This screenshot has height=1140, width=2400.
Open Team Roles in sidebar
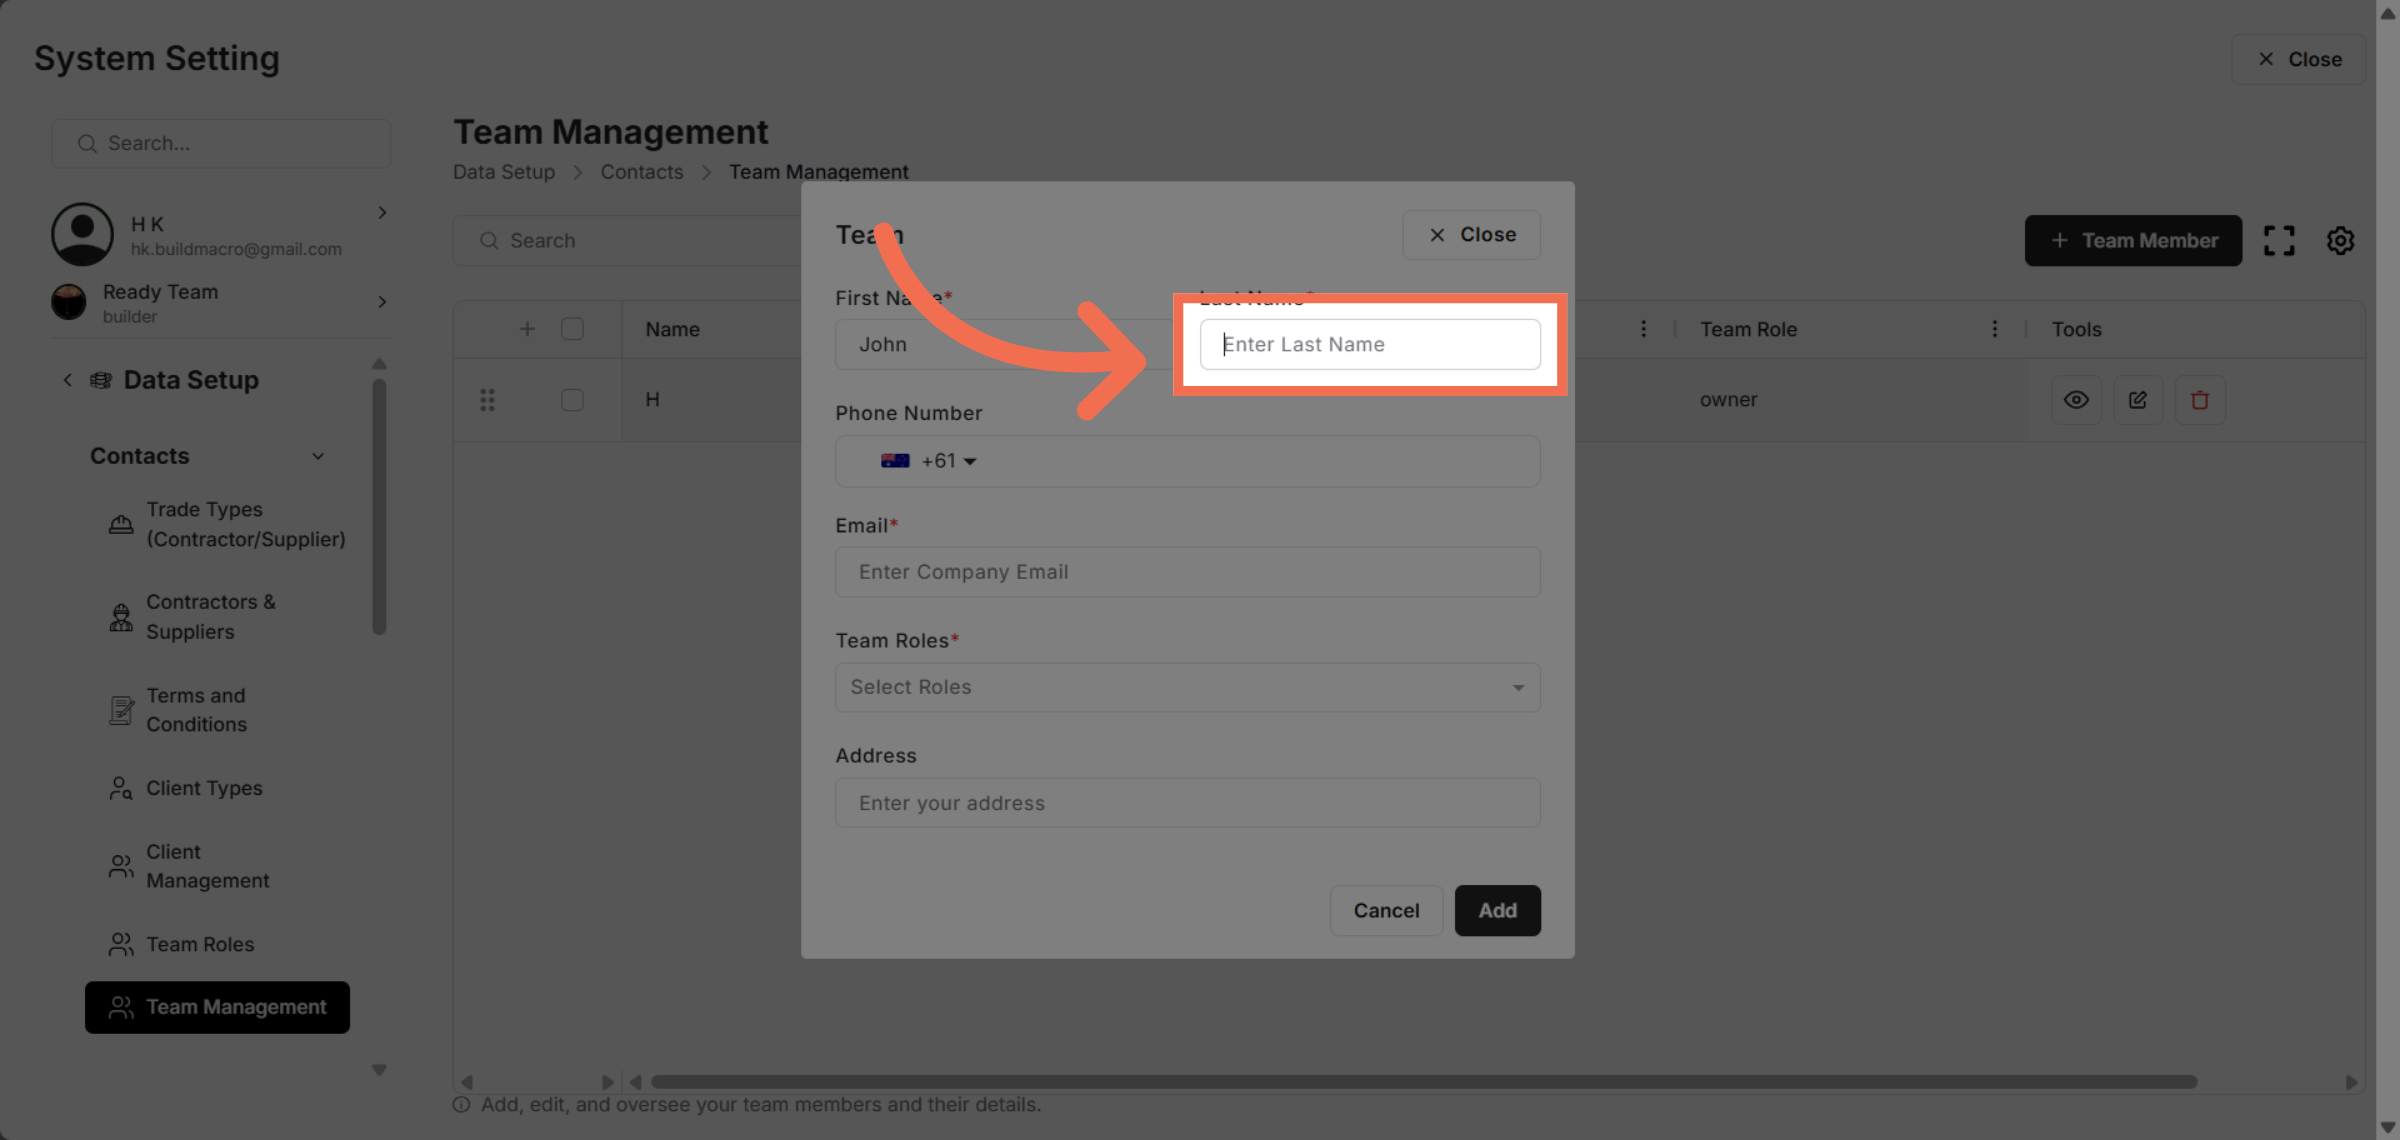pos(200,944)
